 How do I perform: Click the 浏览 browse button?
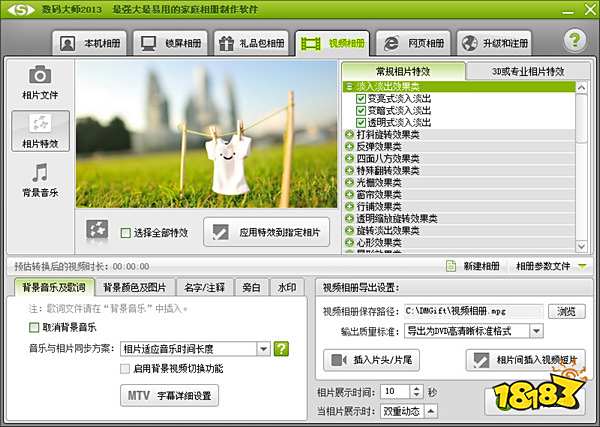pos(567,311)
